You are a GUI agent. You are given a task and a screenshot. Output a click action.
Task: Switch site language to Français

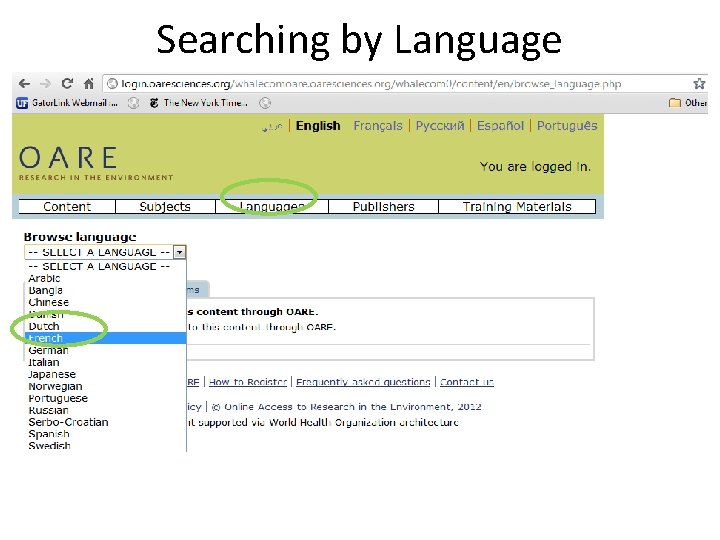(x=377, y=126)
